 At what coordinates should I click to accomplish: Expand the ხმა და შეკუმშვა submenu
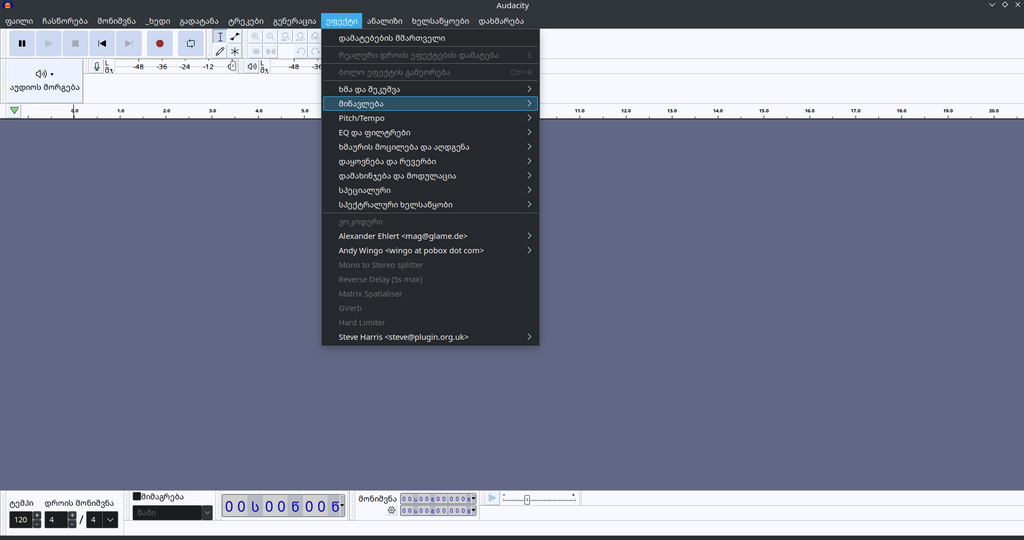click(x=430, y=89)
